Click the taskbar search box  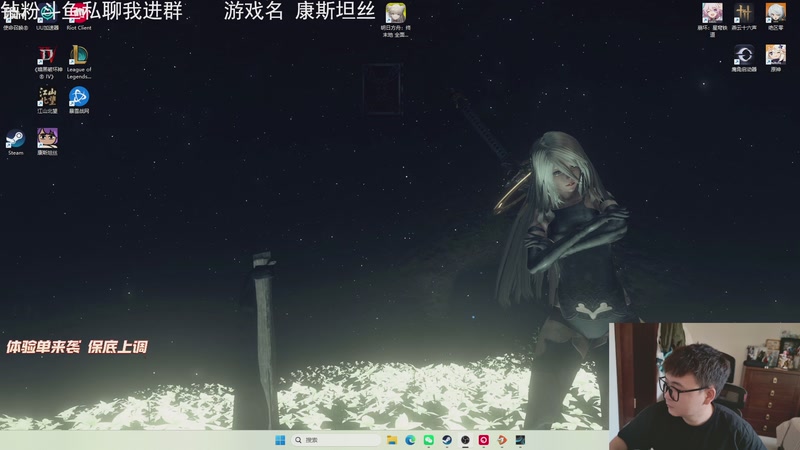point(336,440)
